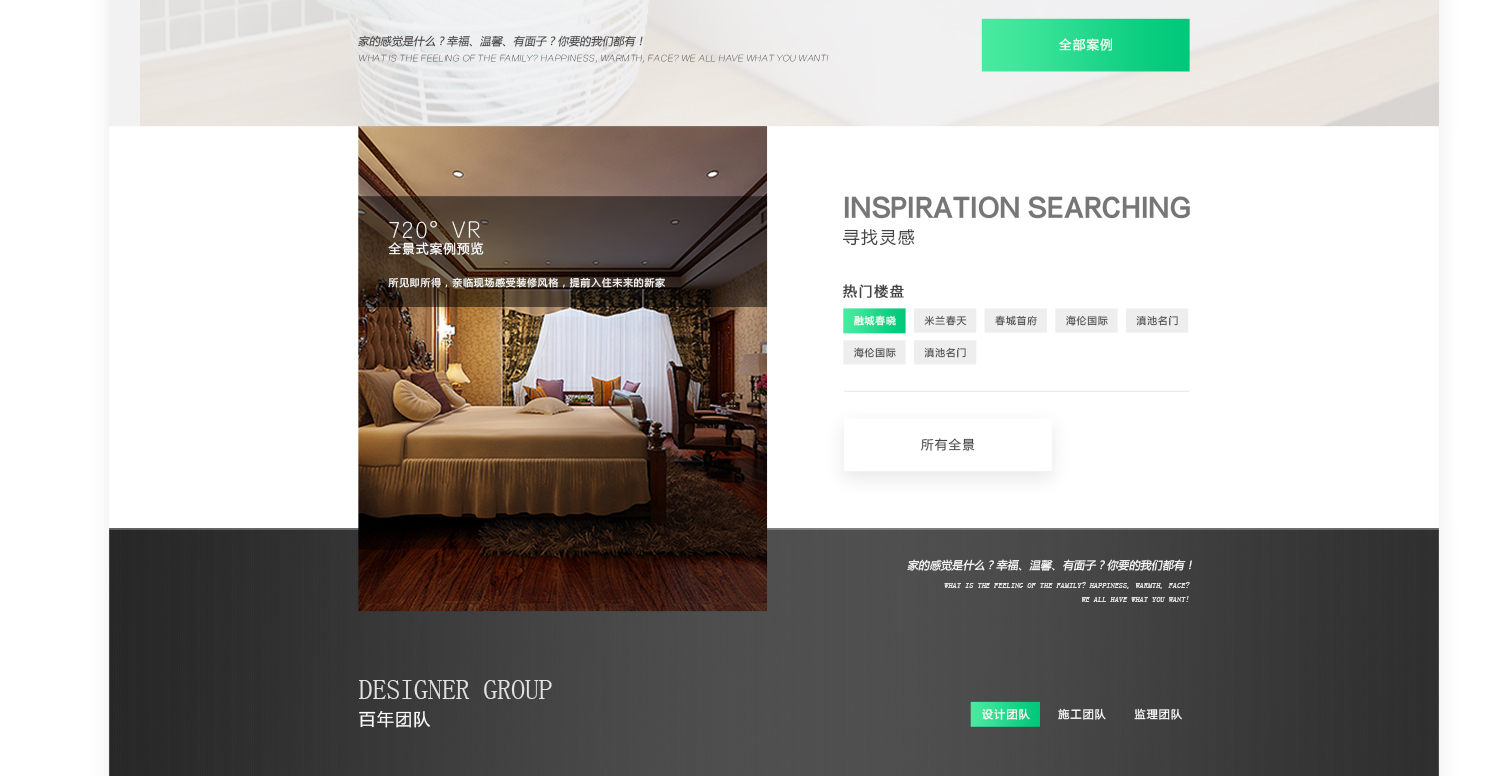Open the 监理团队 tab
The width and height of the screenshot is (1500, 776).
point(1158,714)
